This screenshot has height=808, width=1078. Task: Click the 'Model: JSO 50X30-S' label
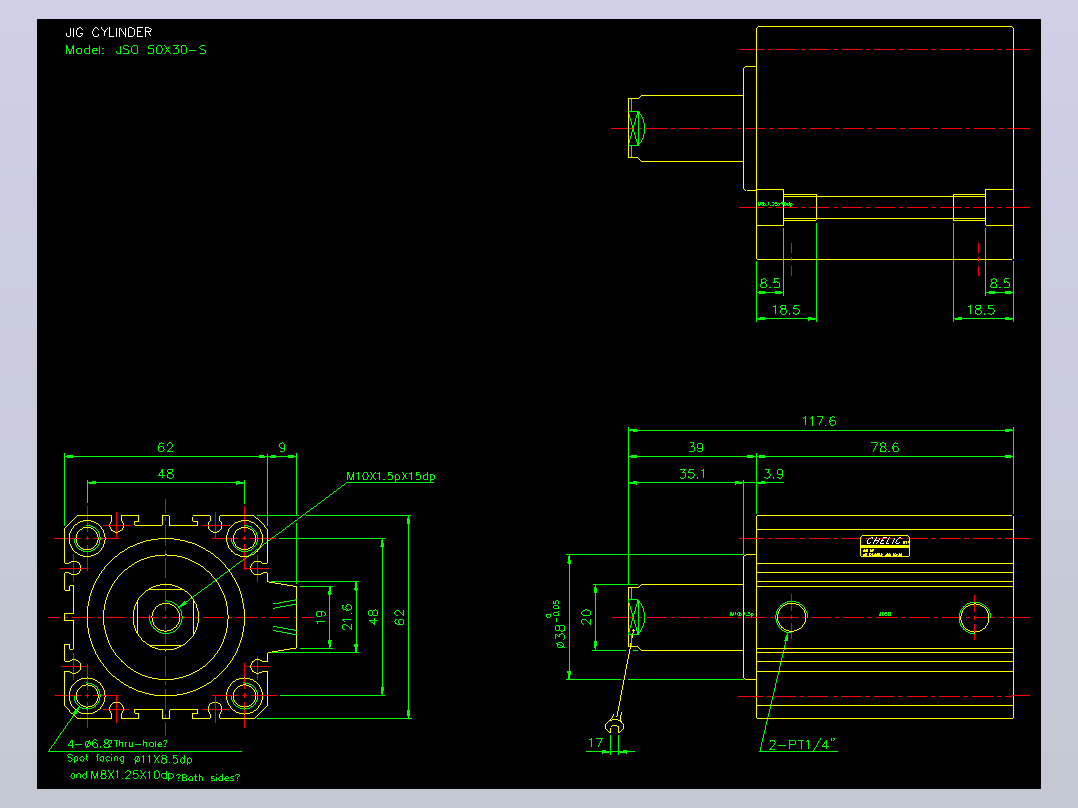pyautogui.click(x=135, y=50)
